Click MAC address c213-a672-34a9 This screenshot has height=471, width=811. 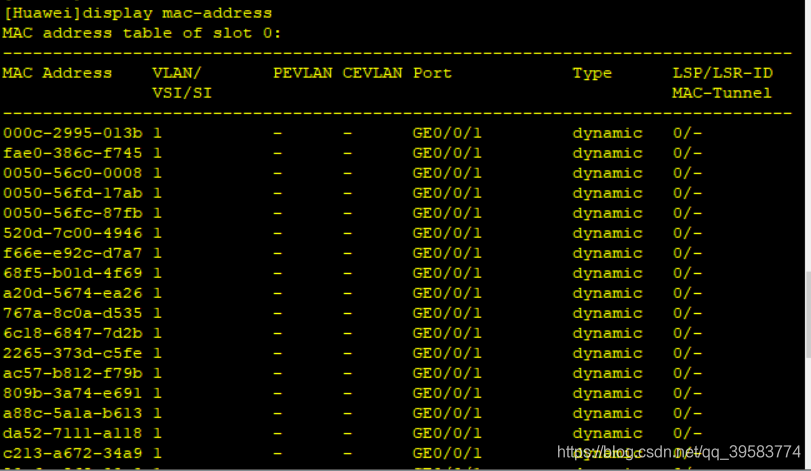coord(72,453)
